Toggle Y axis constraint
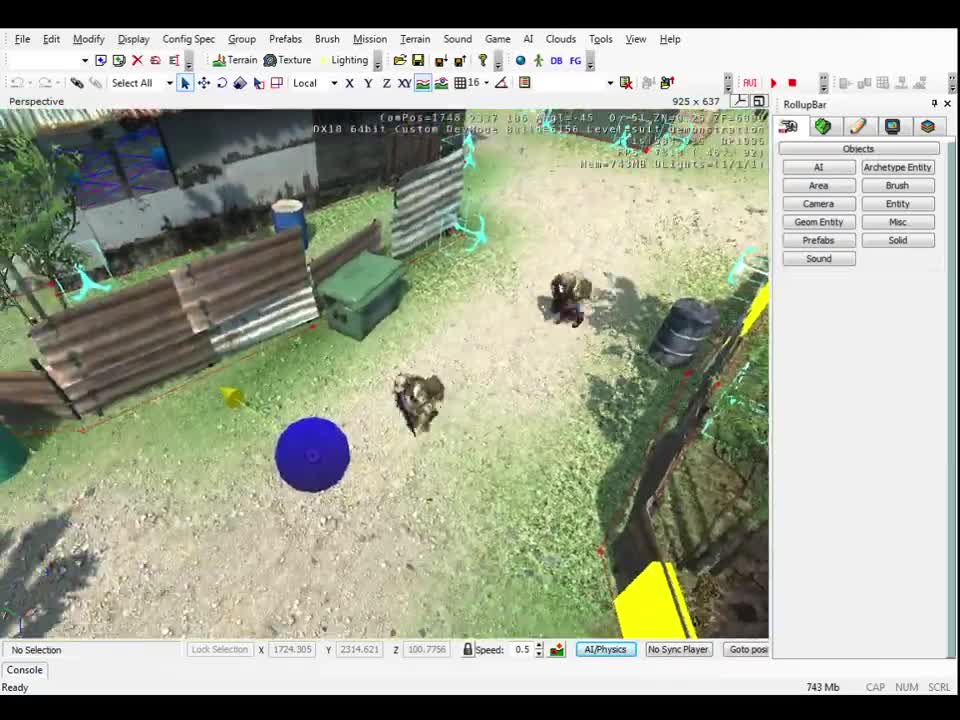Image resolution: width=960 pixels, height=720 pixels. pos(368,83)
